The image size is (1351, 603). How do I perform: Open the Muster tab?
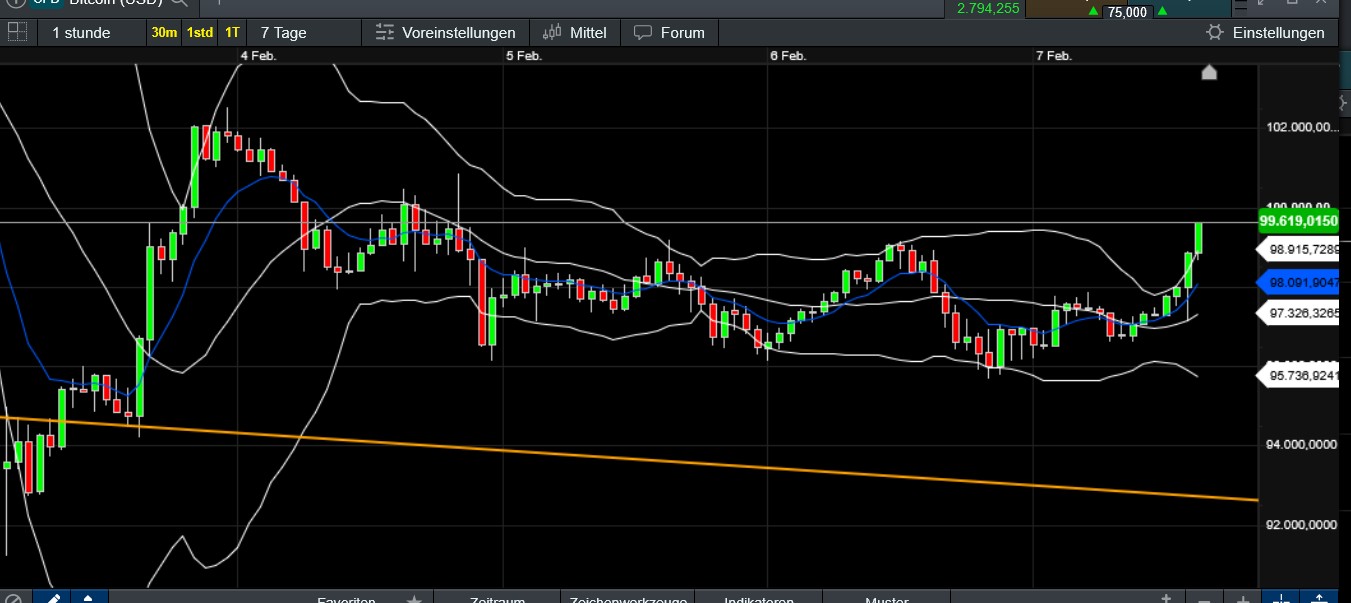click(x=886, y=599)
